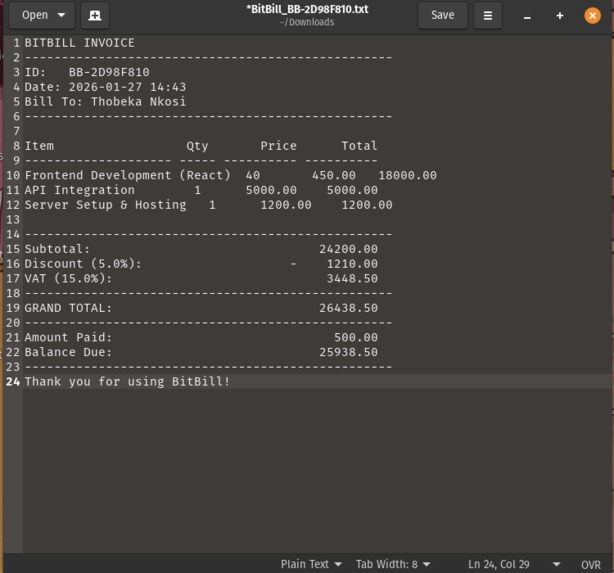Click the Qty column header
The height and width of the screenshot is (573, 614).
[197, 146]
